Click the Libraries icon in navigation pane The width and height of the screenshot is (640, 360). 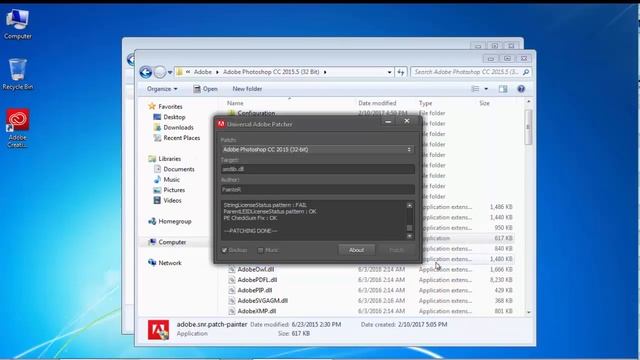pos(152,159)
